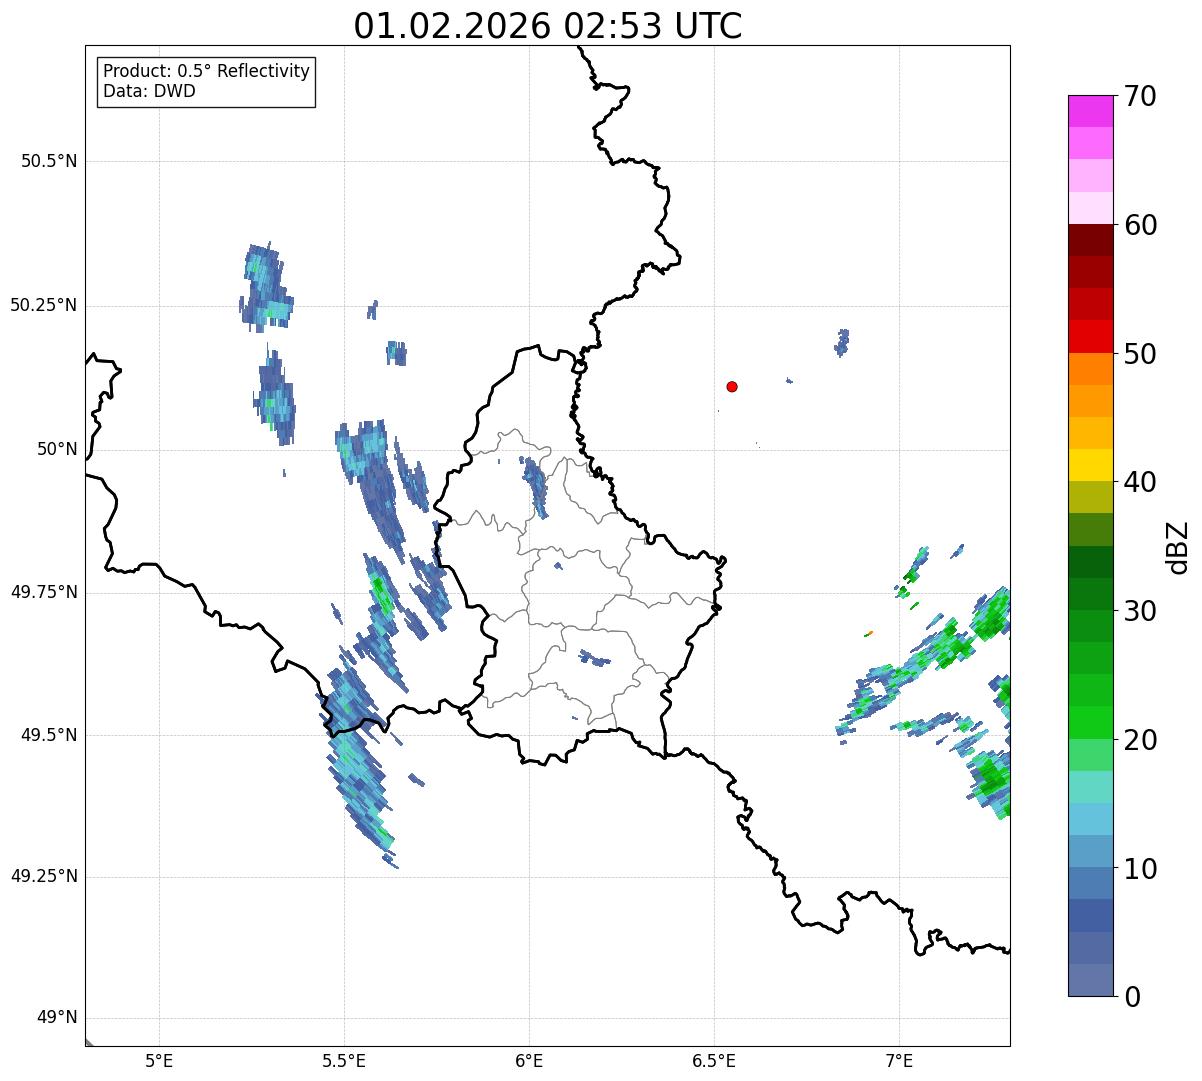The height and width of the screenshot is (1081, 1202).
Task: Click the colorbar tick label 10
Action: click(x=1140, y=868)
